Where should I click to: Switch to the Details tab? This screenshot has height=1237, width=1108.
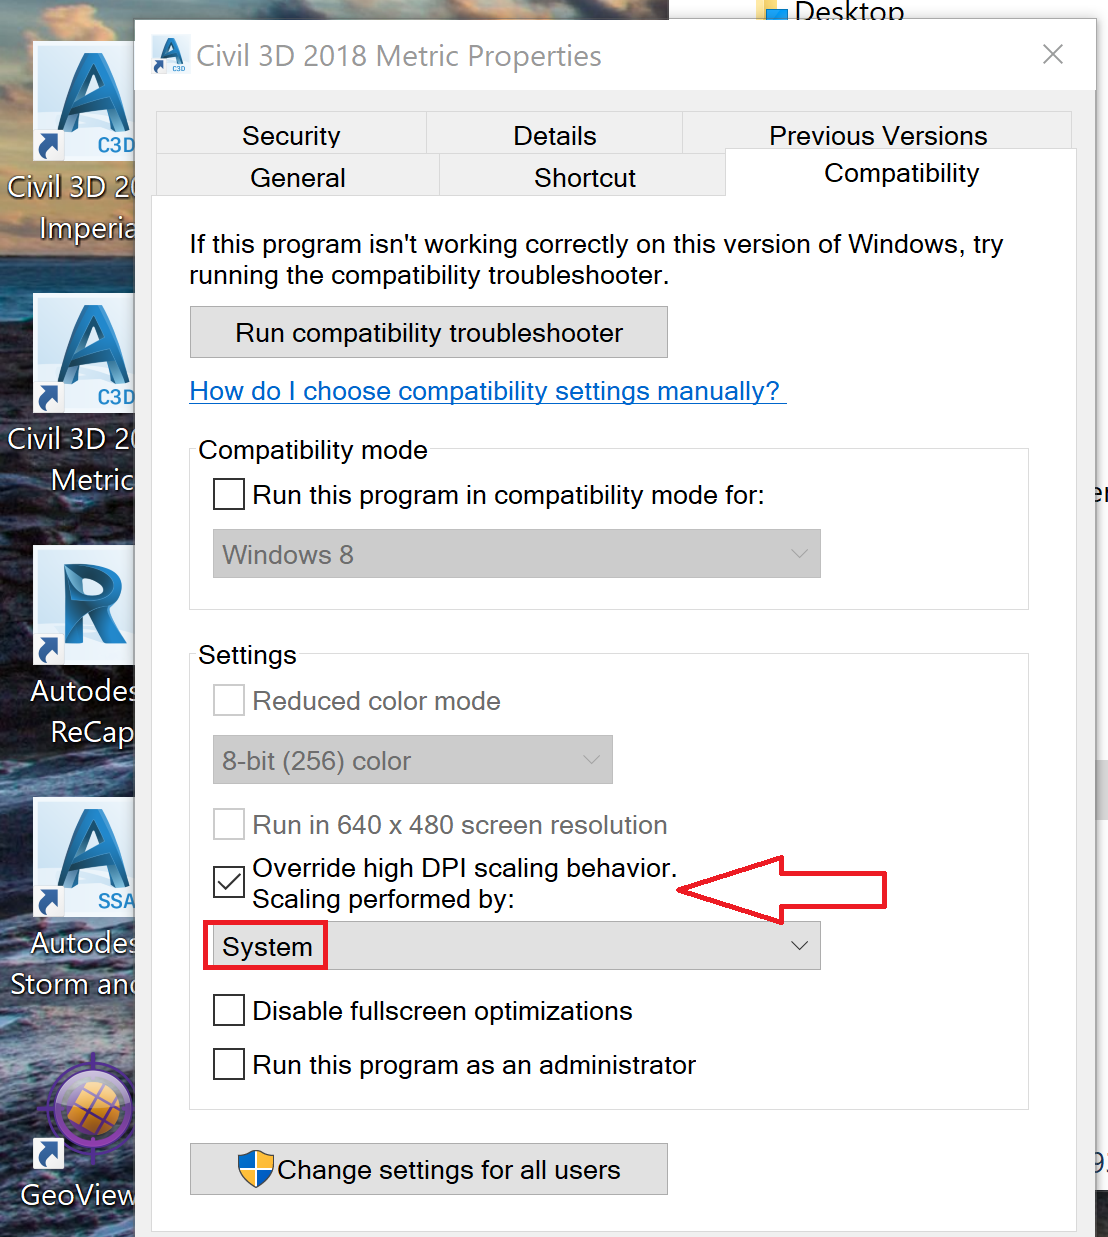coord(554,135)
